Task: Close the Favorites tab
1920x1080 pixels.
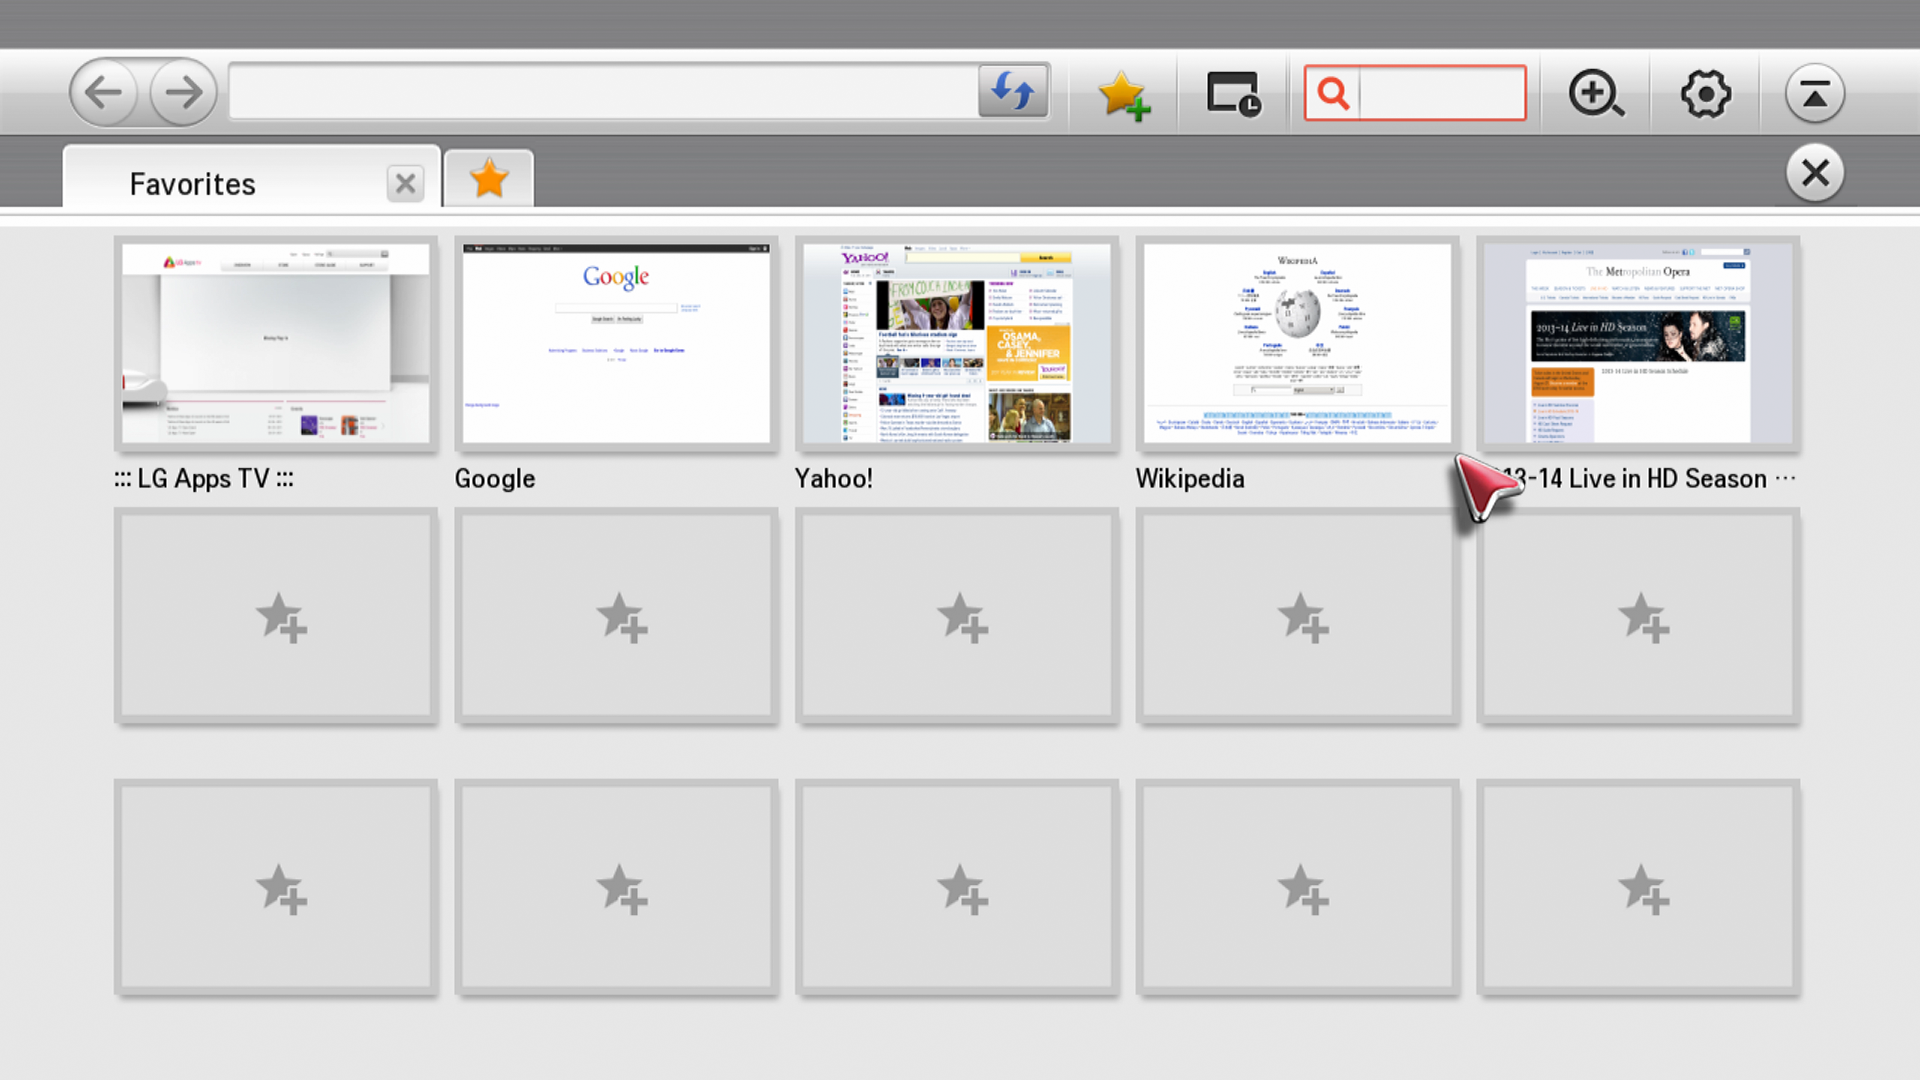Action: (x=405, y=184)
